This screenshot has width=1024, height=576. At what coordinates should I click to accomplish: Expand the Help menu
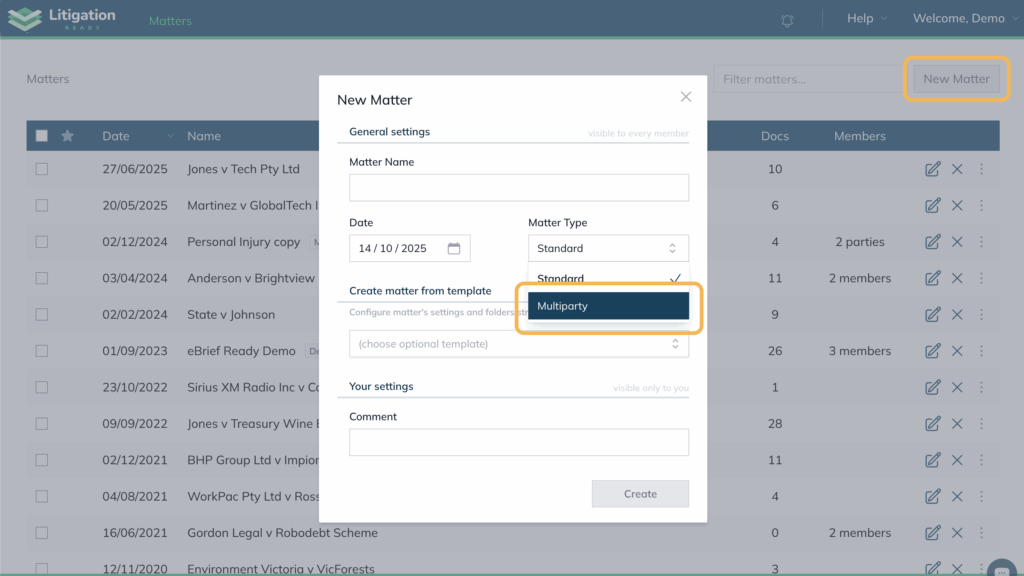pyautogui.click(x=866, y=19)
